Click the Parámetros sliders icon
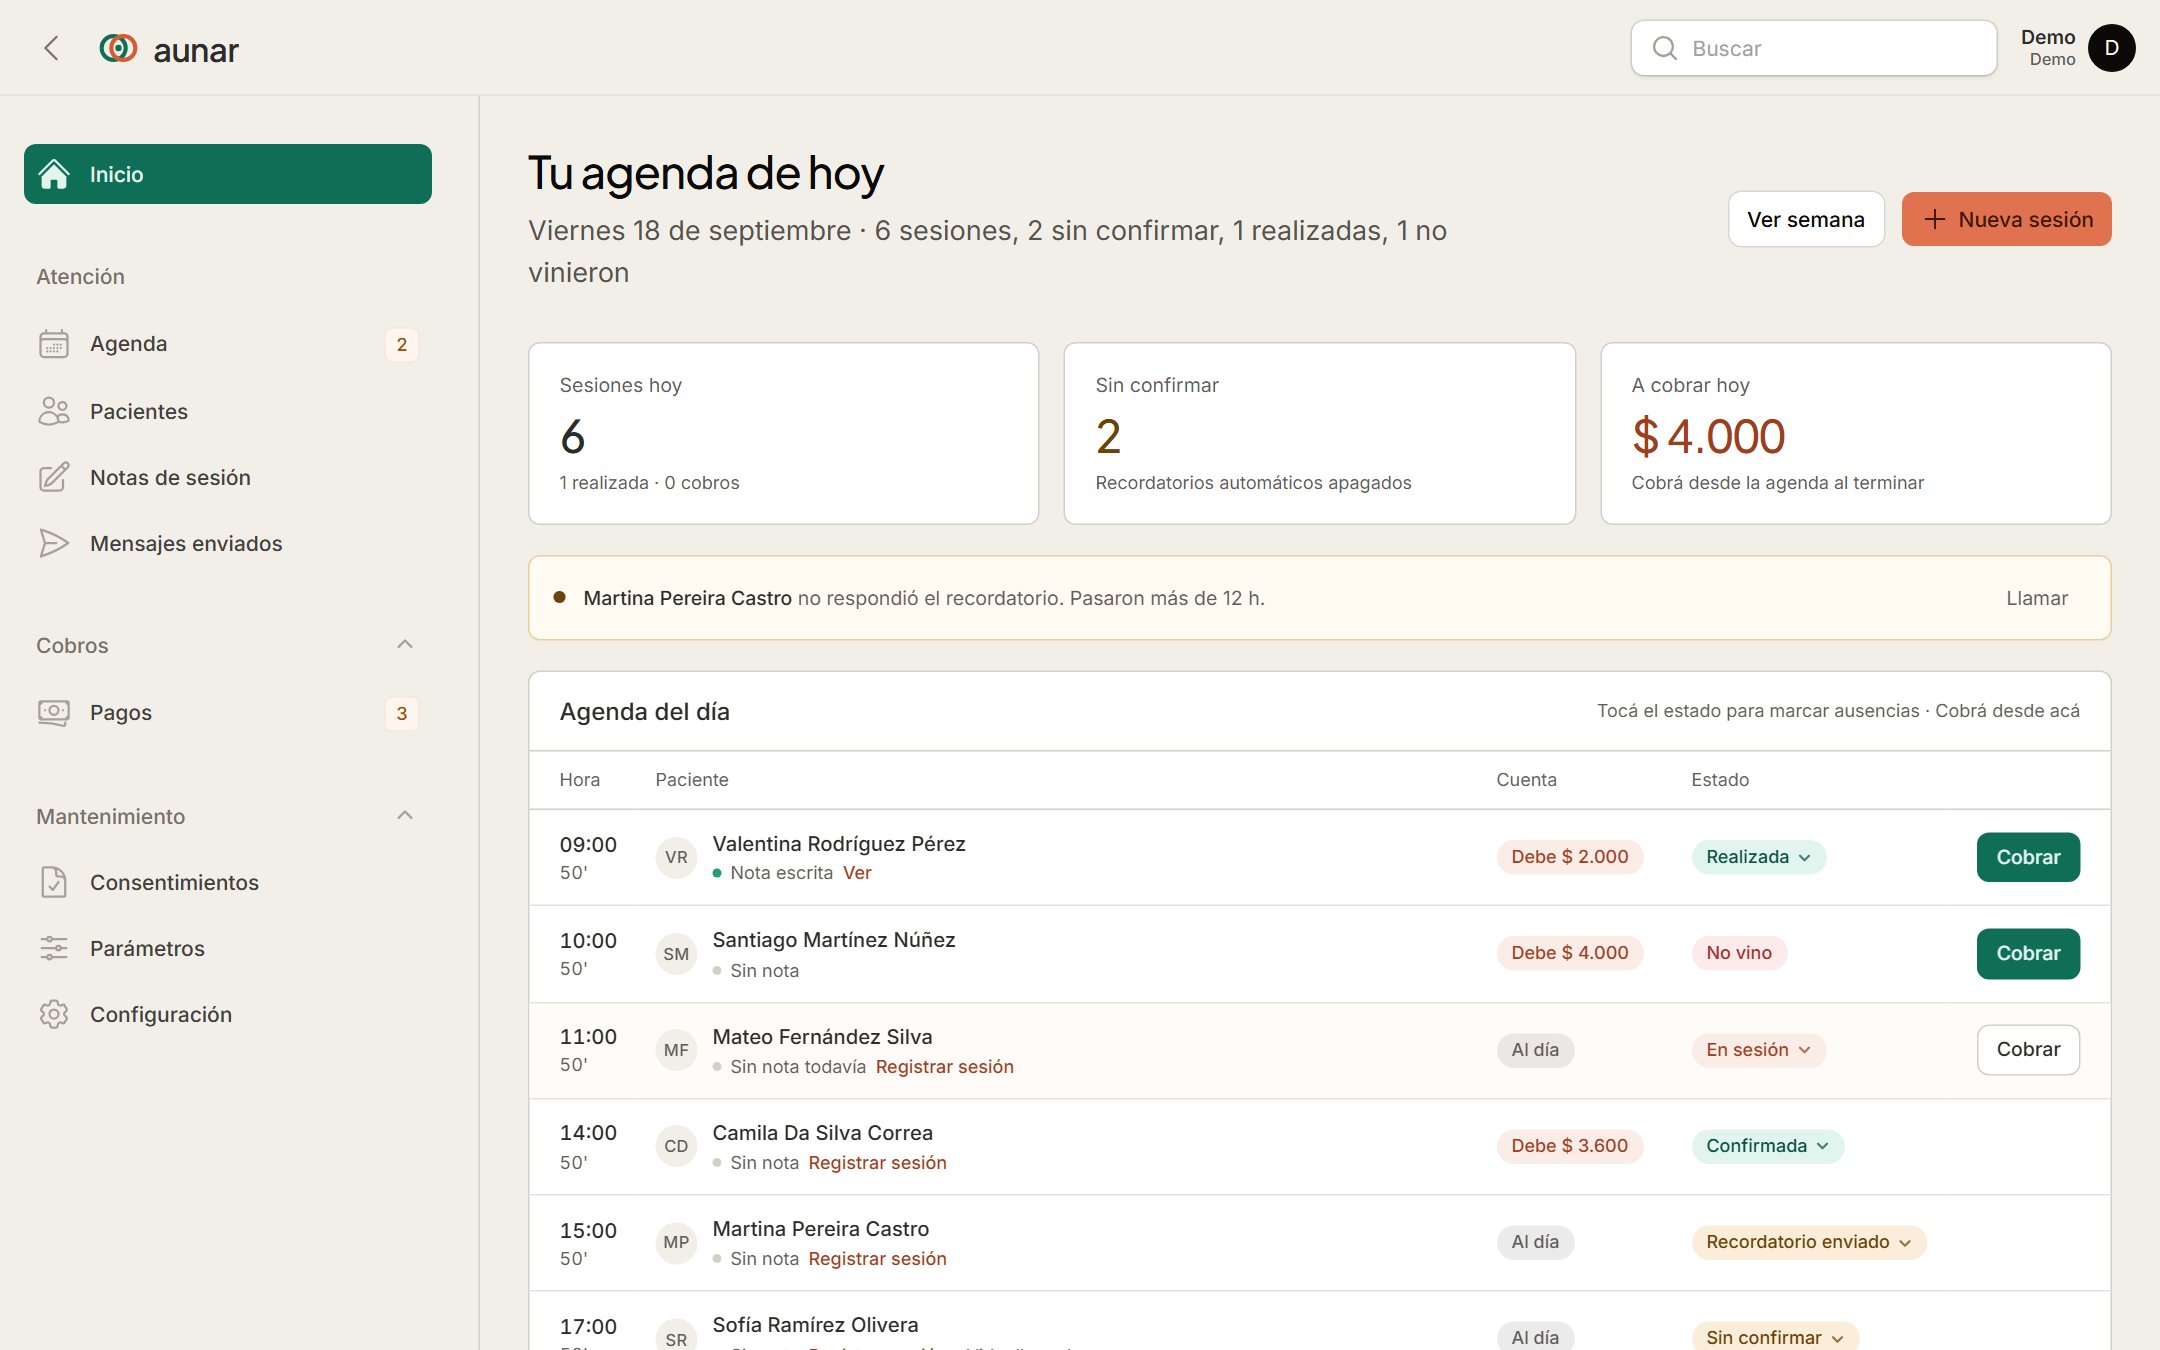Image resolution: width=2160 pixels, height=1350 pixels. click(54, 948)
